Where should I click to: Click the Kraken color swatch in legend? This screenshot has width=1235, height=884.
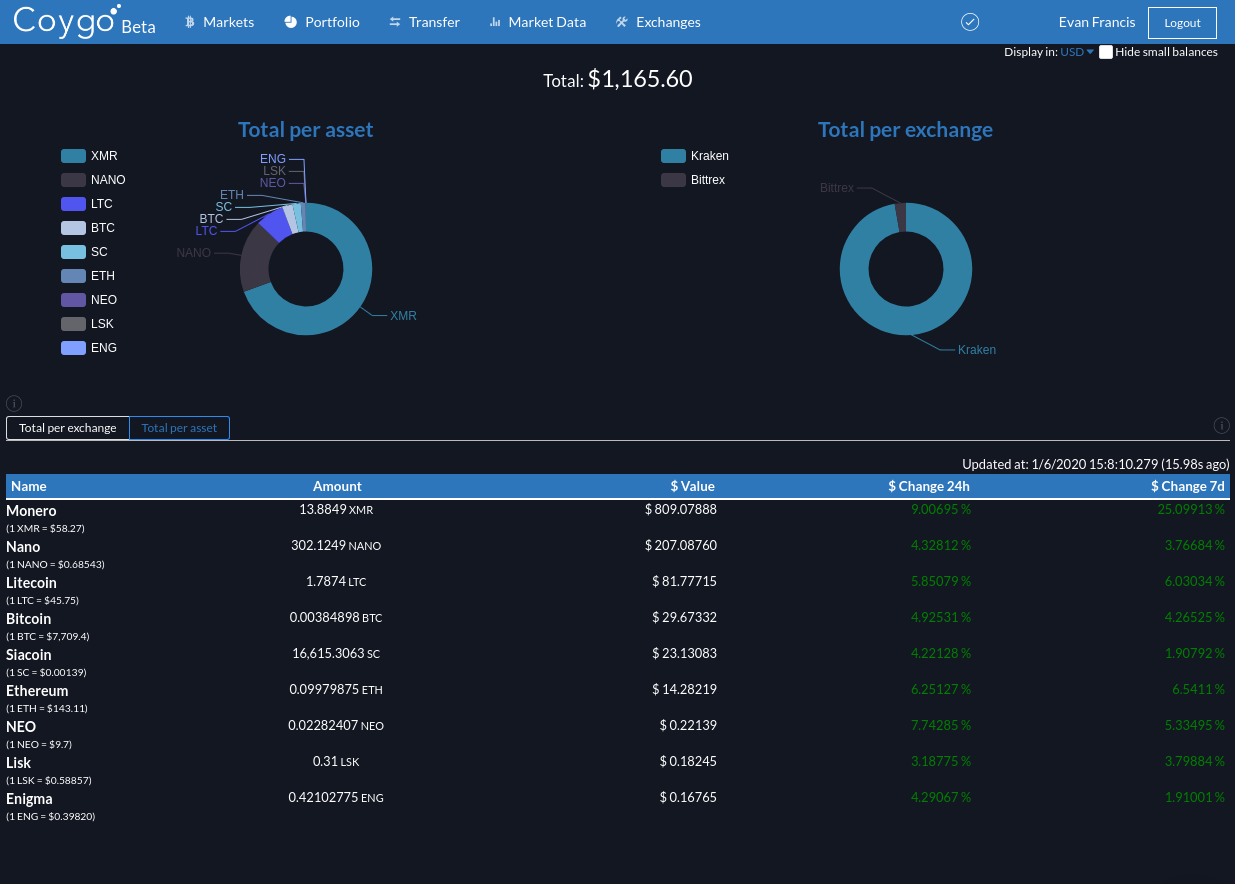click(x=673, y=156)
